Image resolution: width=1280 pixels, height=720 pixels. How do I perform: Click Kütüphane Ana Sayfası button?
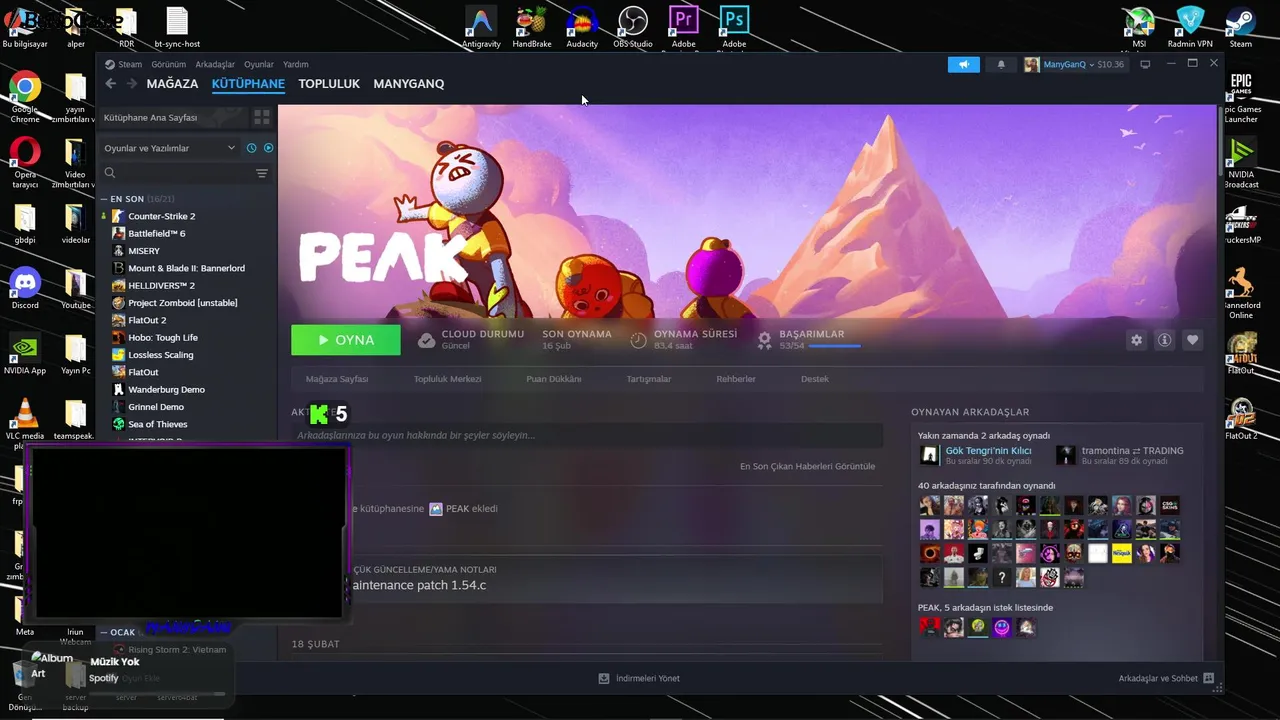coord(173,117)
